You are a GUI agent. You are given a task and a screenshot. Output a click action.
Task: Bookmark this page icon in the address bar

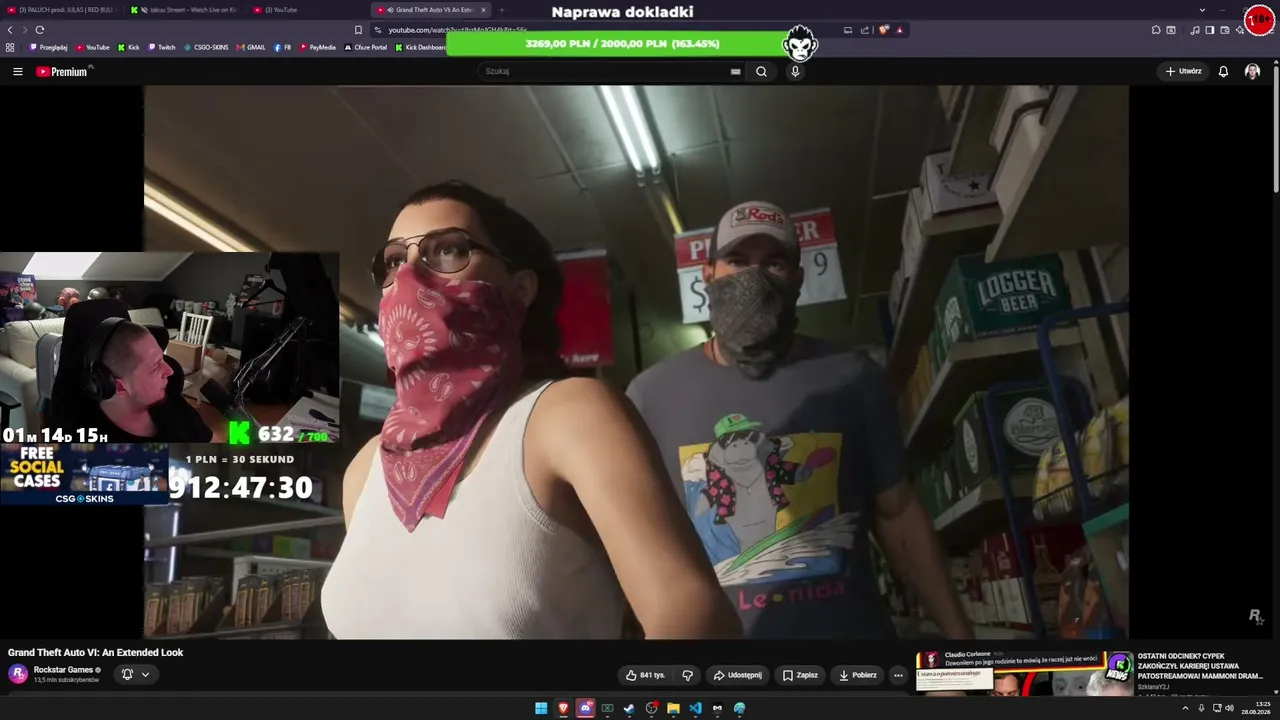(358, 30)
